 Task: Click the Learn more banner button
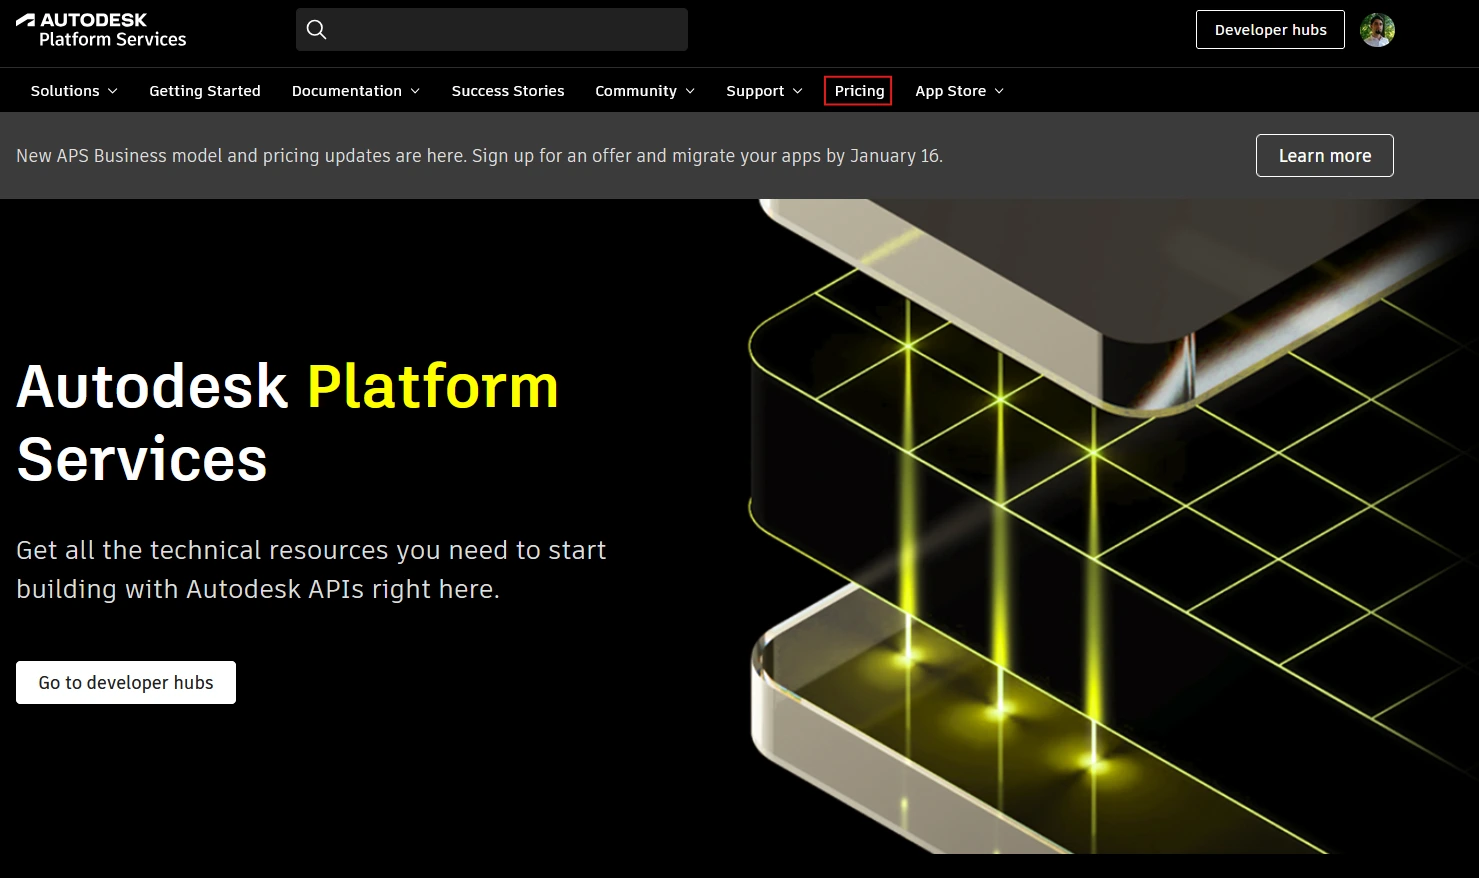1324,156
